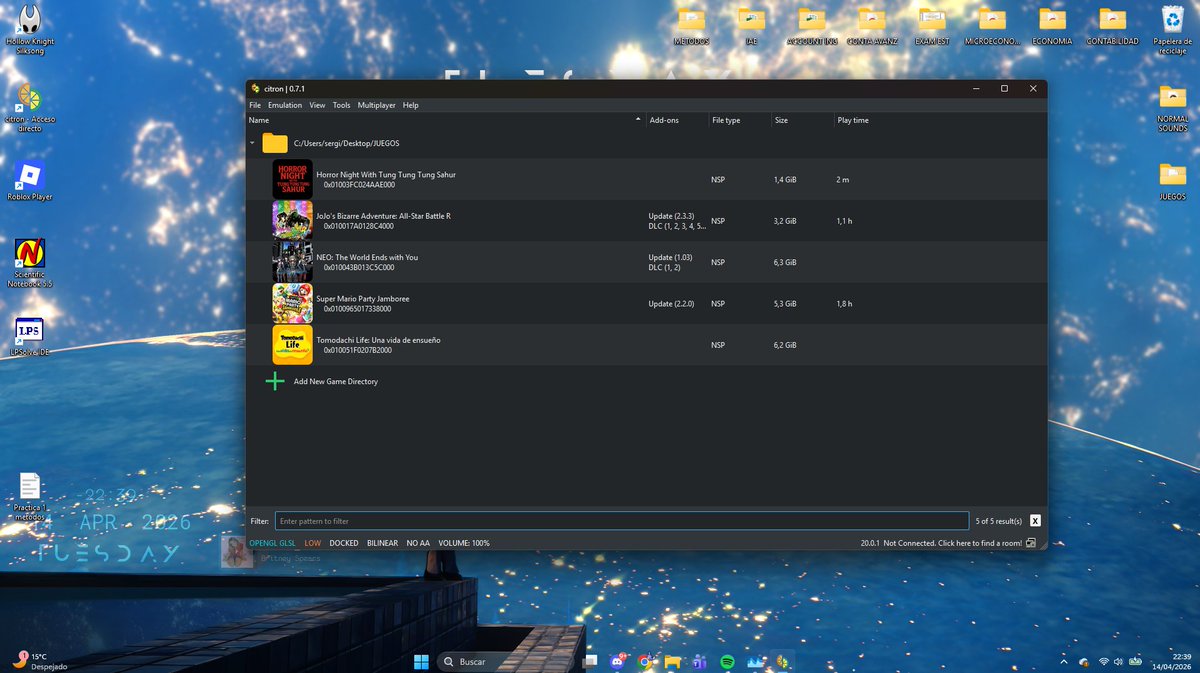Clear the filter with the X button

click(1035, 521)
